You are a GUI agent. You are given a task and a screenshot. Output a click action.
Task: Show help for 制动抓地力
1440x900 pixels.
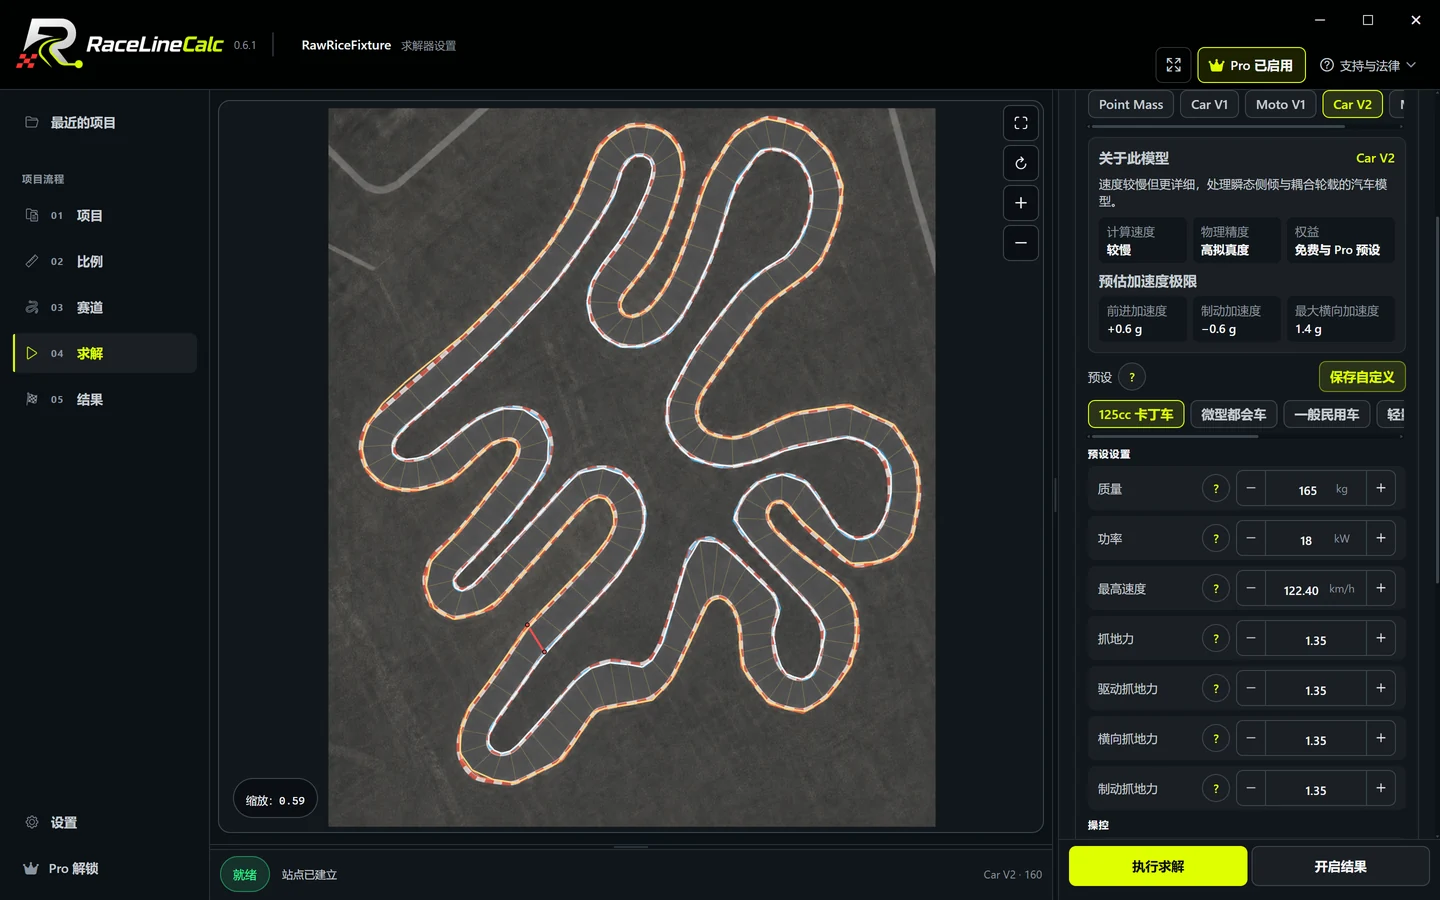click(1216, 788)
